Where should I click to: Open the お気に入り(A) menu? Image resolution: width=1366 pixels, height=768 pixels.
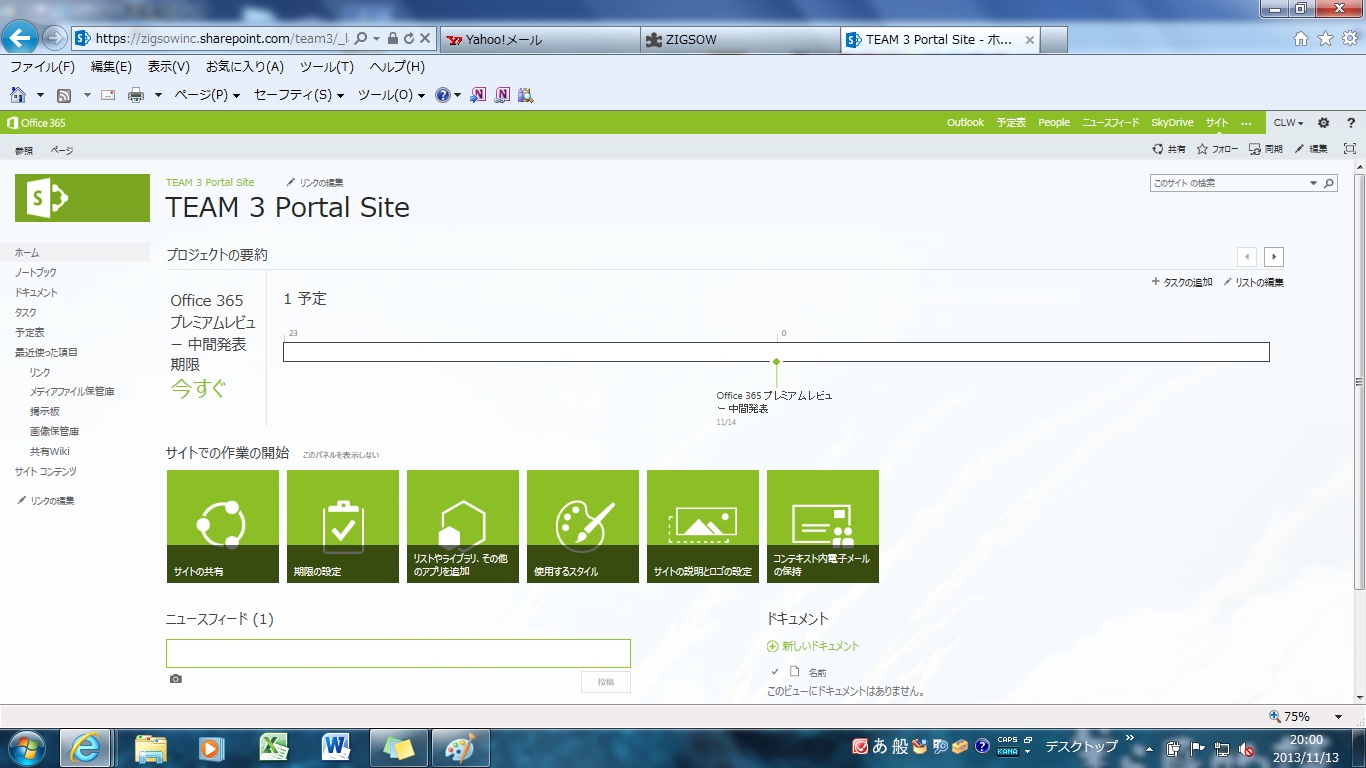[245, 67]
